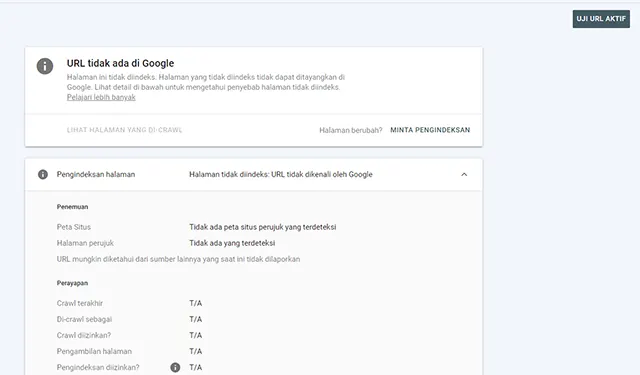
Task: Click the Crawl diizinkan? label
Action: [x=84, y=335]
